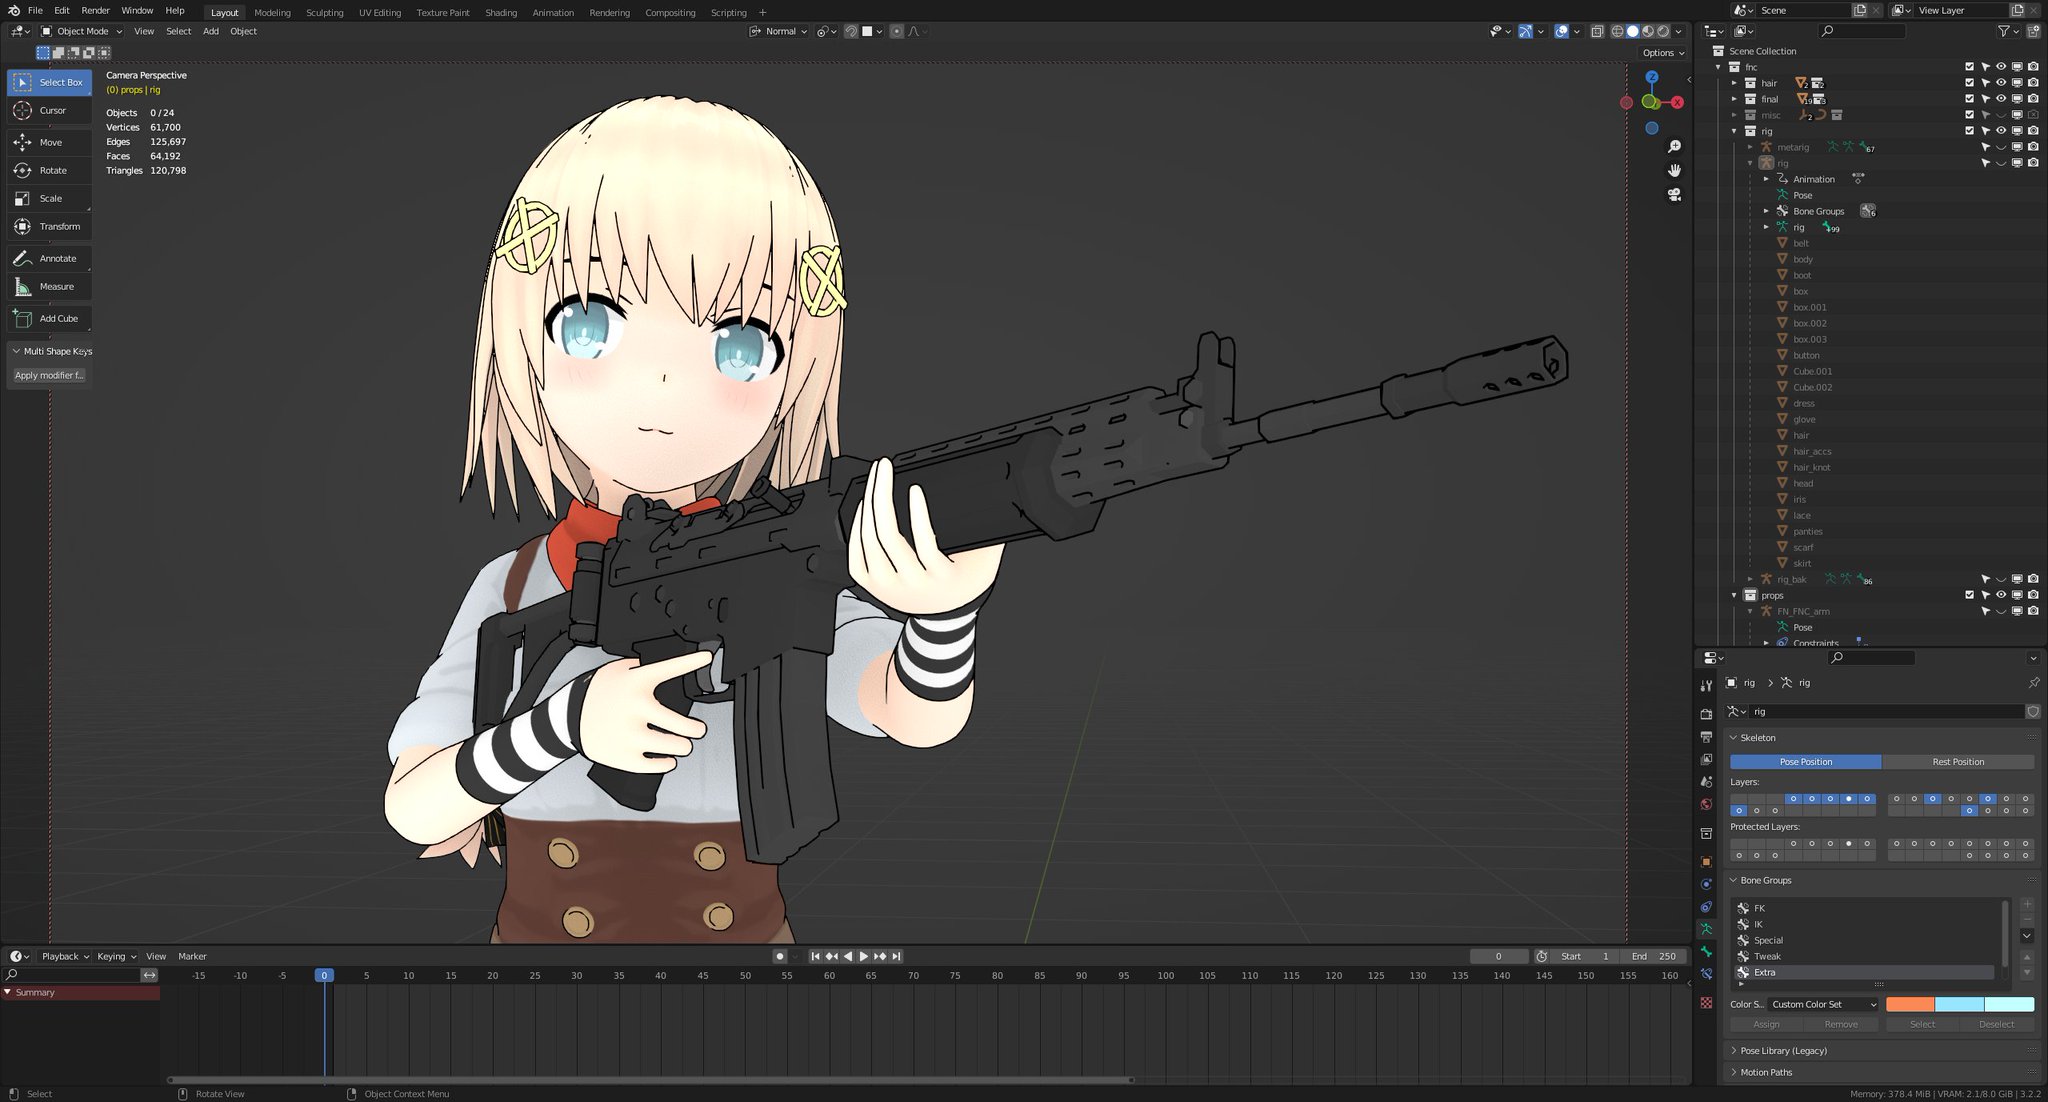Click the orange bone color swatch
The width and height of the screenshot is (2048, 1102).
pos(1909,1004)
